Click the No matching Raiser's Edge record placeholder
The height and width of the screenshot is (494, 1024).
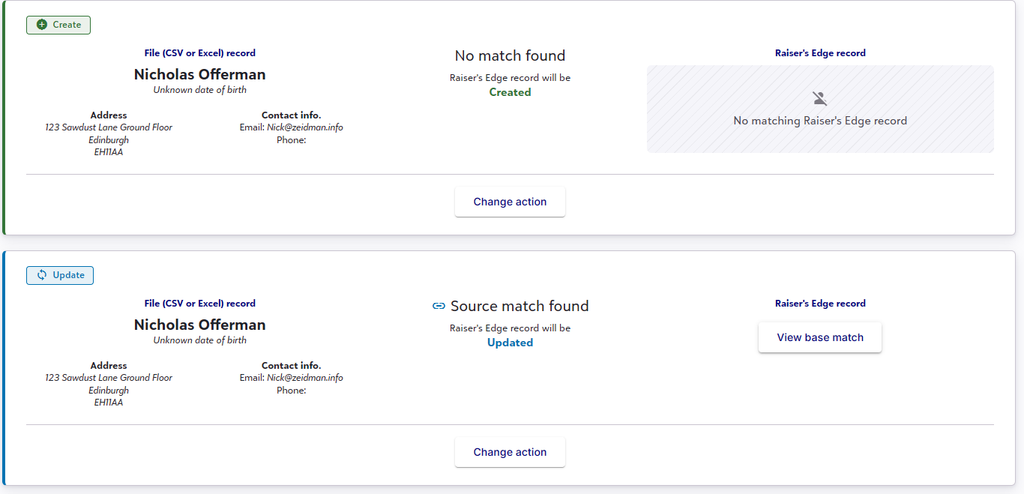coord(820,109)
